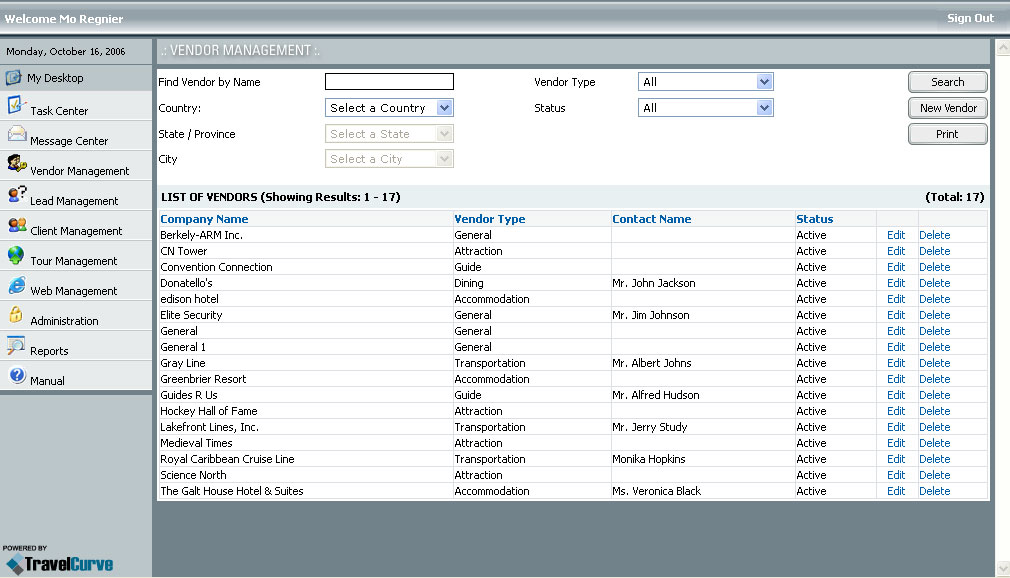Delete the Gray Line vendor
Image resolution: width=1010 pixels, height=578 pixels.
pos(935,363)
